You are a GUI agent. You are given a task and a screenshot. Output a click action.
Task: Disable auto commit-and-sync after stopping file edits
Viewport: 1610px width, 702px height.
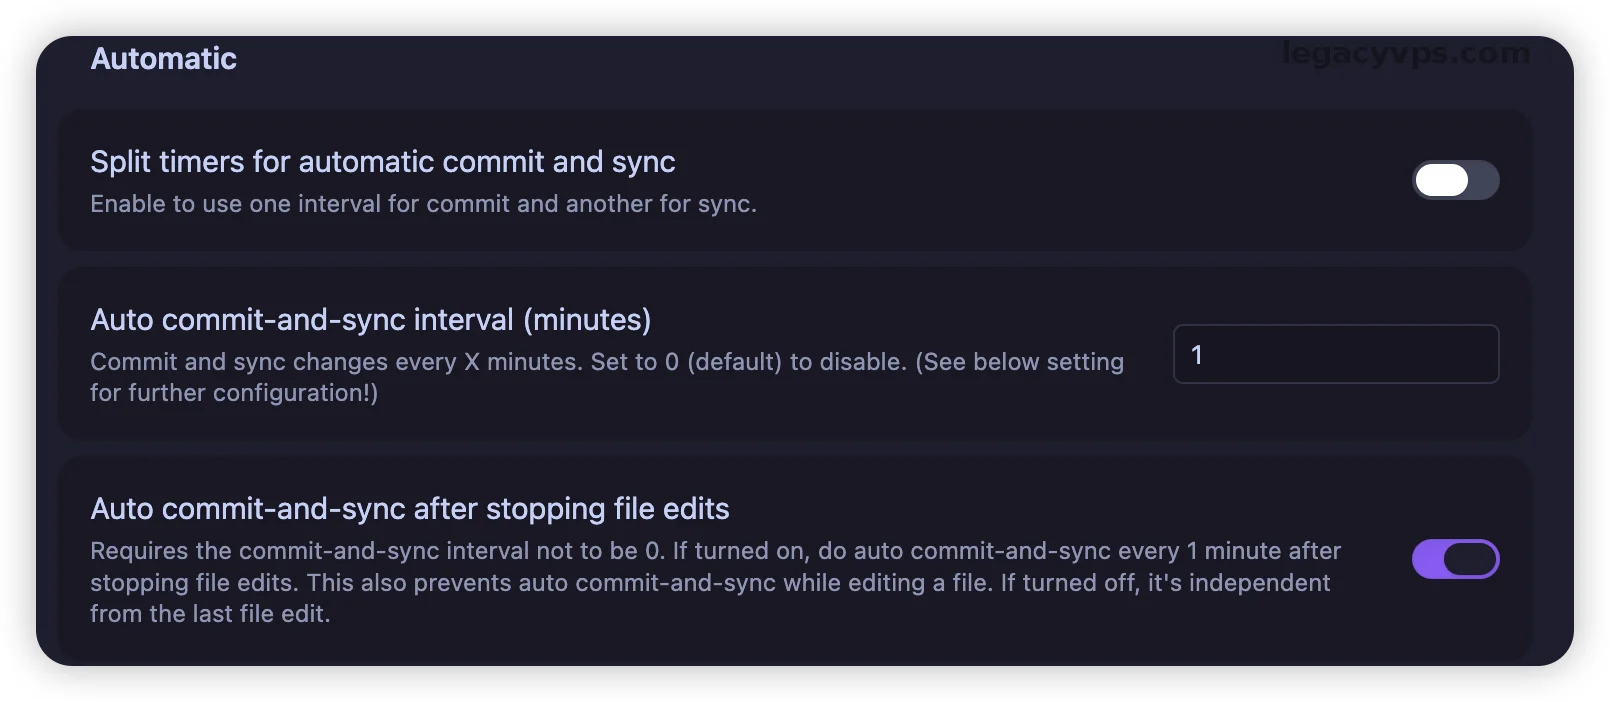(x=1455, y=559)
